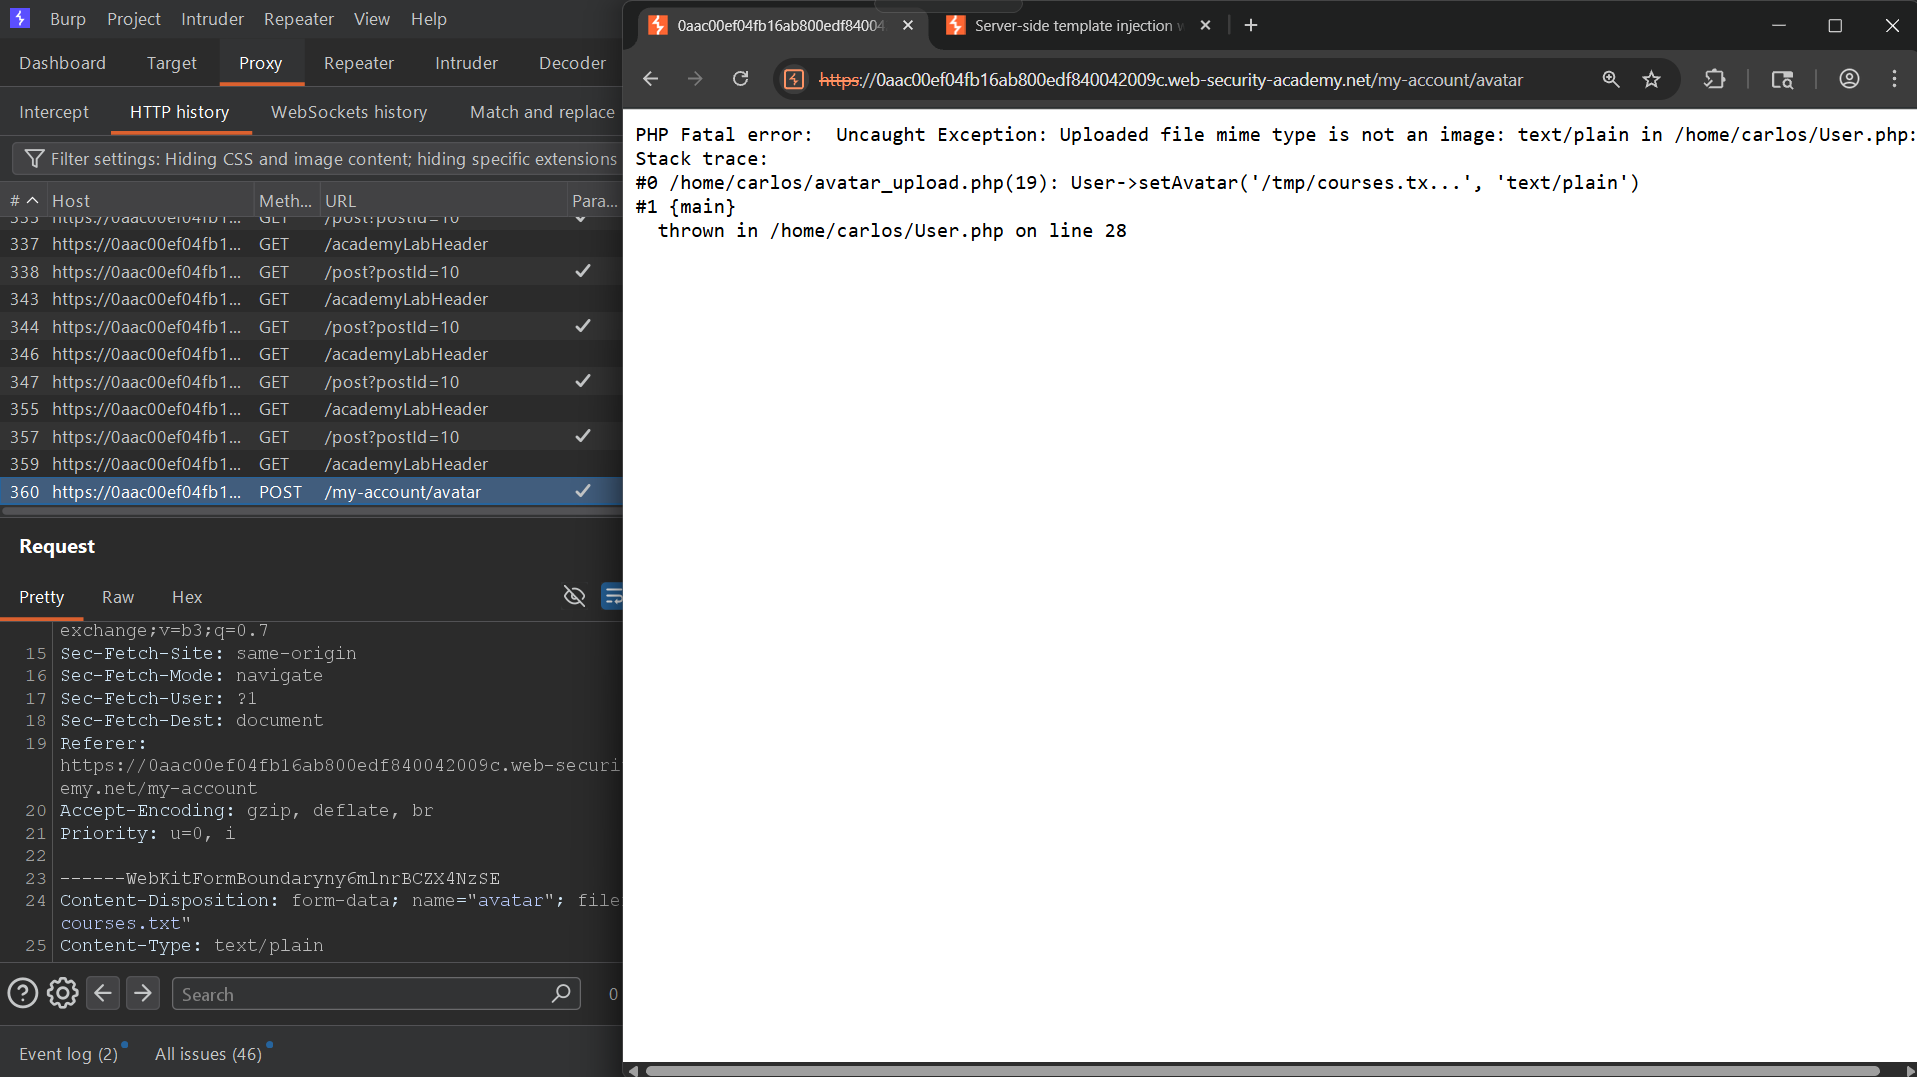The width and height of the screenshot is (1917, 1077).
Task: Select history row 337 /academyLabHeader
Action: click(311, 244)
